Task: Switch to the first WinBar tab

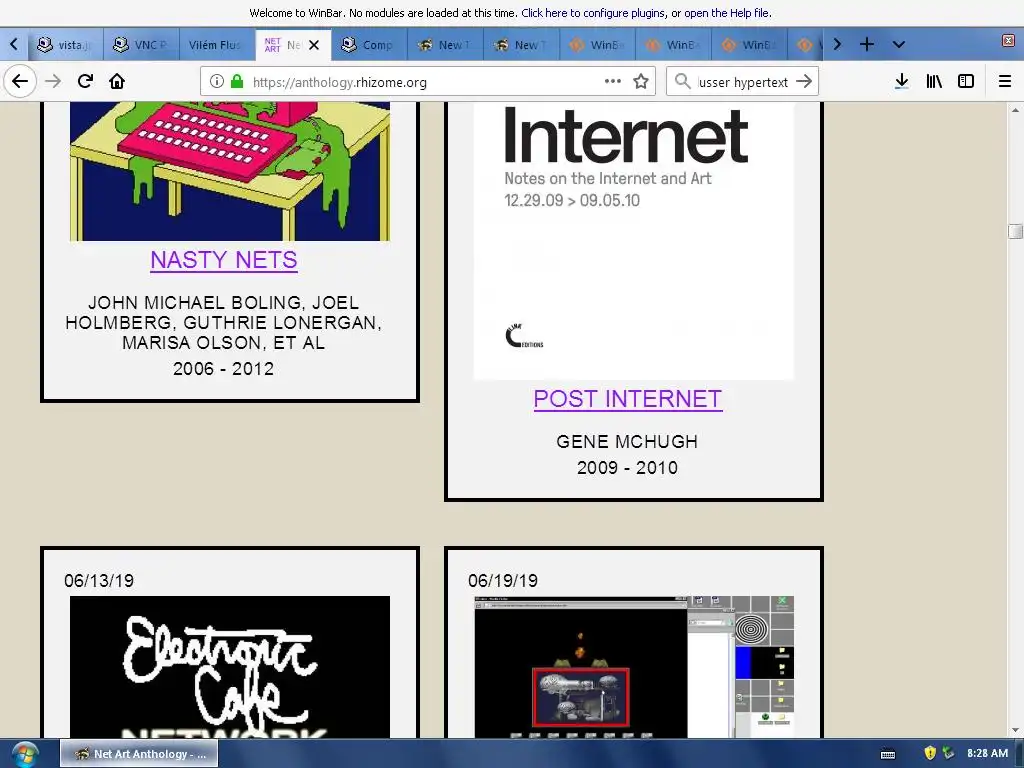Action: [597, 44]
